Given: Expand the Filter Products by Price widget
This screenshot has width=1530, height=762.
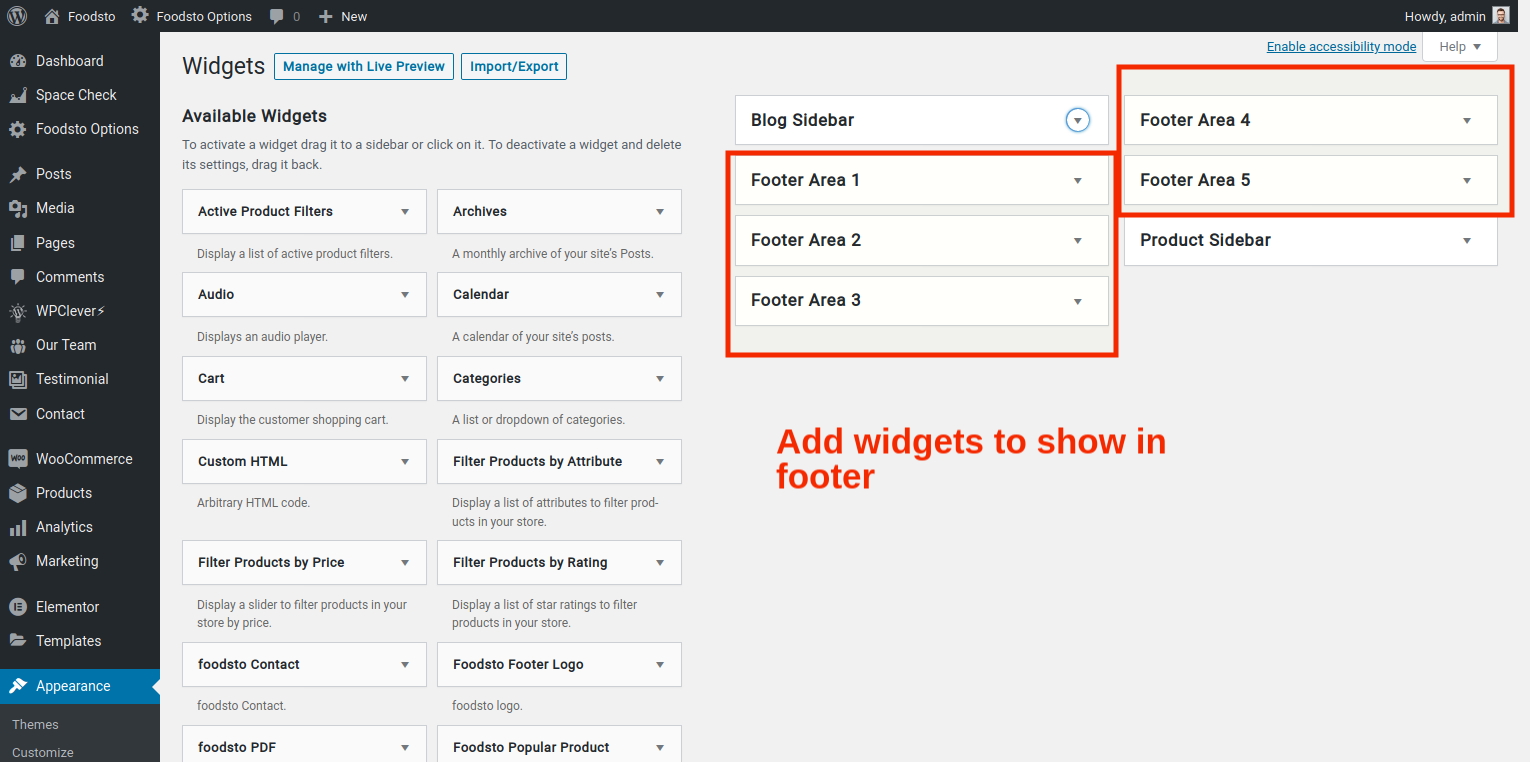Looking at the screenshot, I should (405, 563).
